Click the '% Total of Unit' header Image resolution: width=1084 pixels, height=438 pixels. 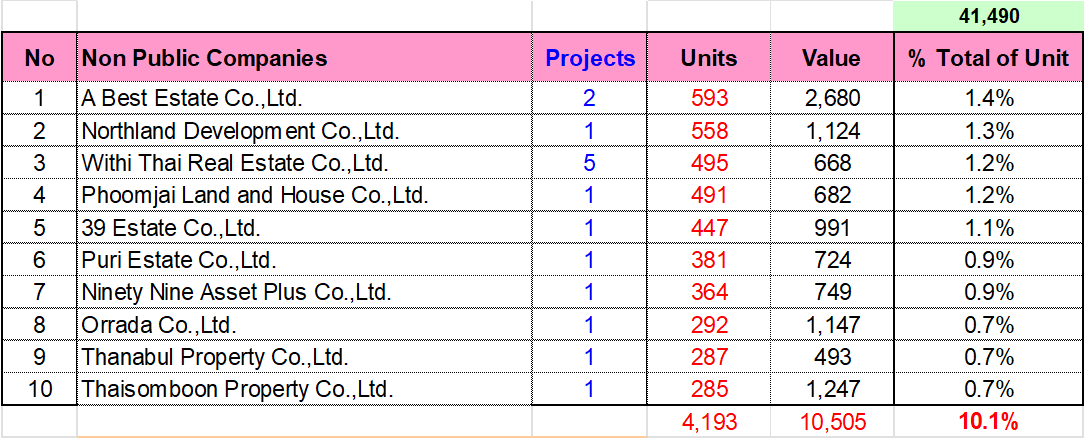click(988, 58)
